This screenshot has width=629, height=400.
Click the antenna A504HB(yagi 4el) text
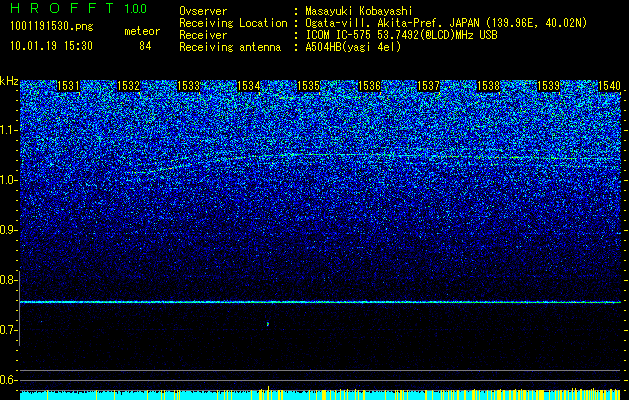coord(353,47)
